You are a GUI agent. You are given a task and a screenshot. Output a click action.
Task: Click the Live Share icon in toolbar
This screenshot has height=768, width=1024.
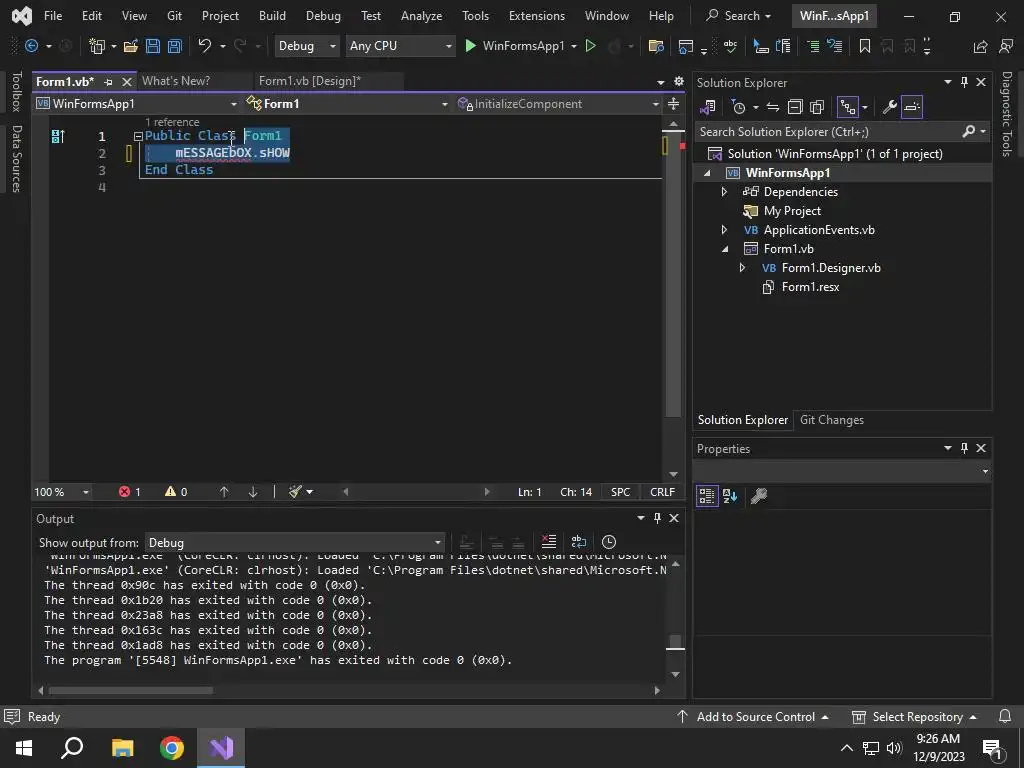(980, 46)
